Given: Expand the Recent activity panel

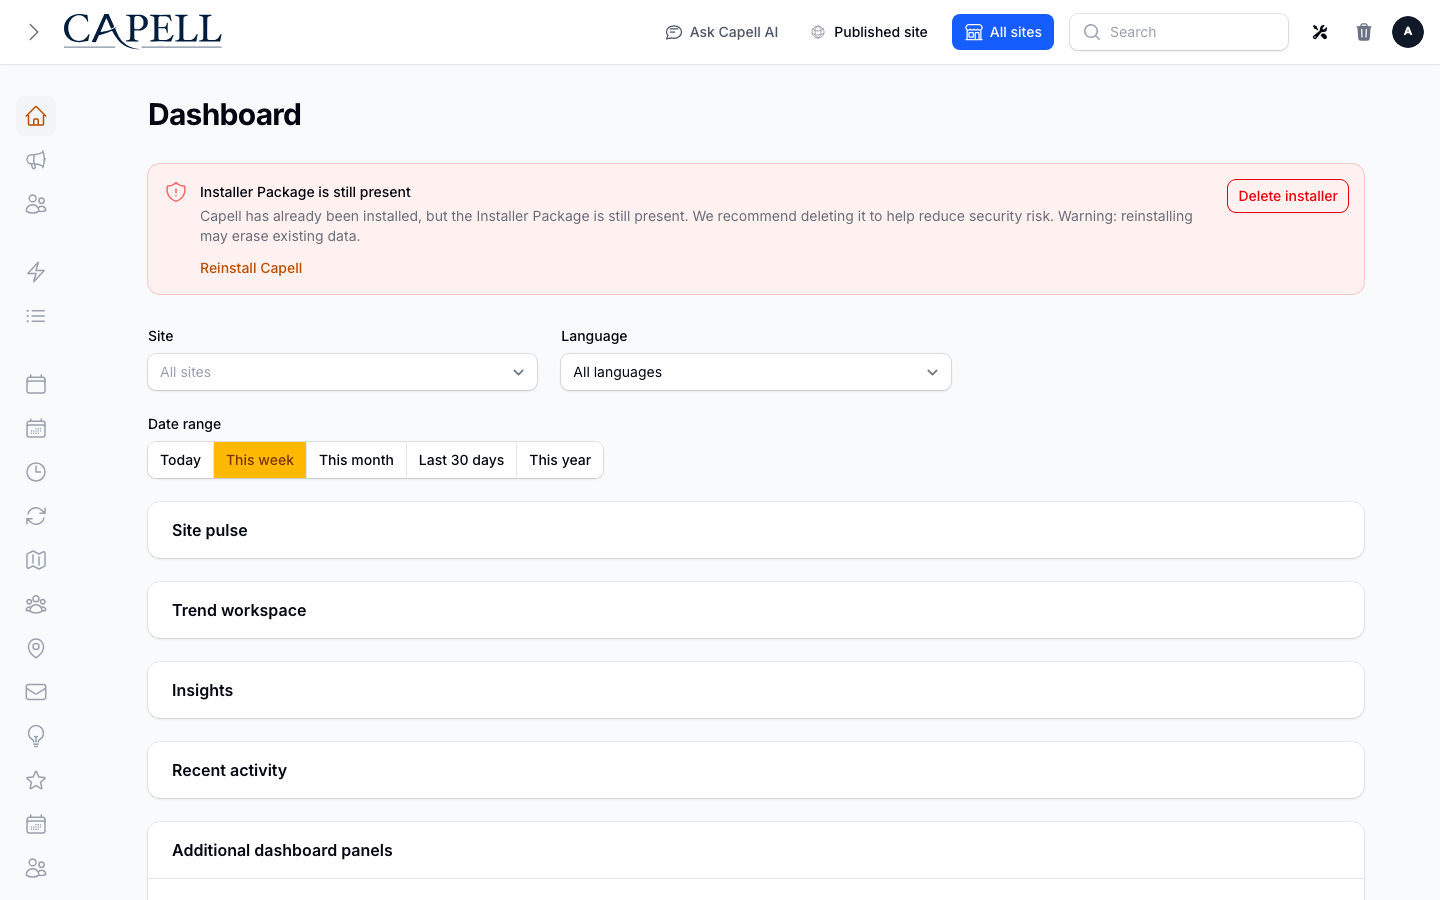Looking at the screenshot, I should [756, 770].
